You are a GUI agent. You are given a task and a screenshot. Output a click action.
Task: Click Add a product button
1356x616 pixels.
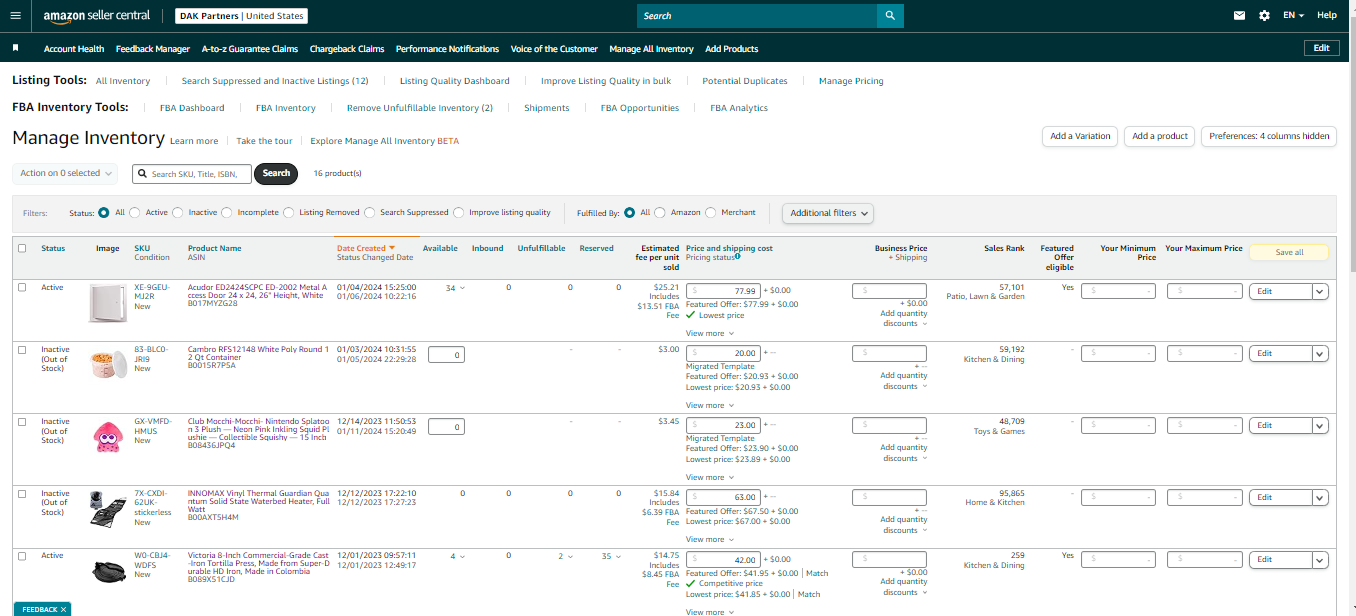point(1160,136)
